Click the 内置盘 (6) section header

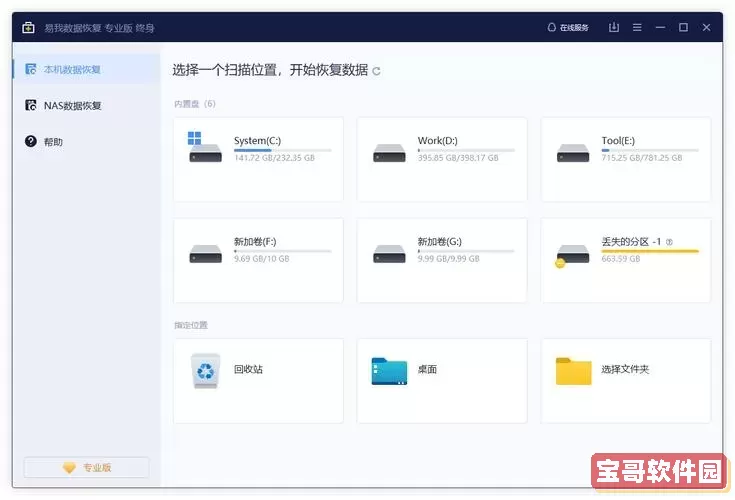tap(195, 104)
